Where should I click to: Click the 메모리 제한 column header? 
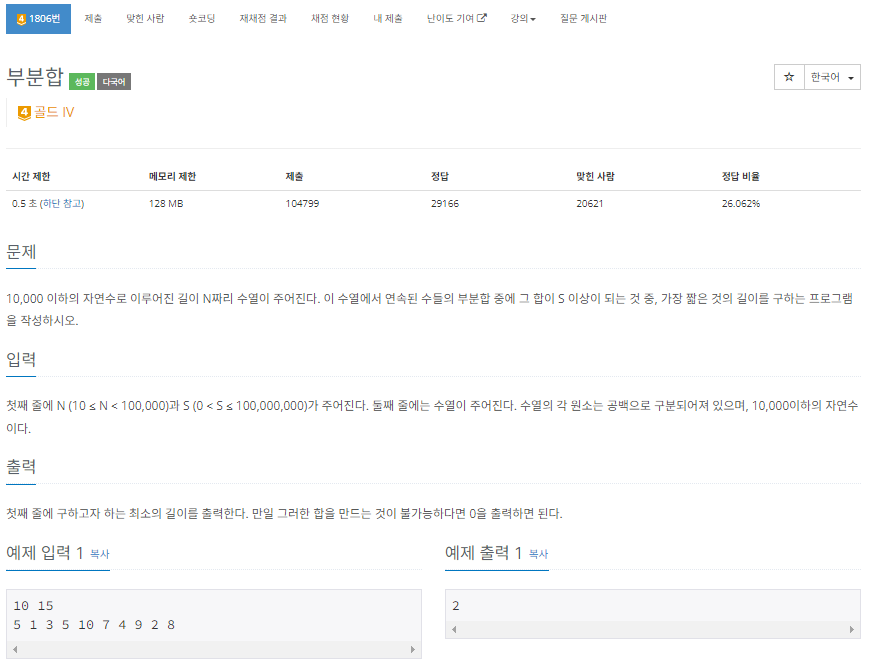tap(173, 176)
